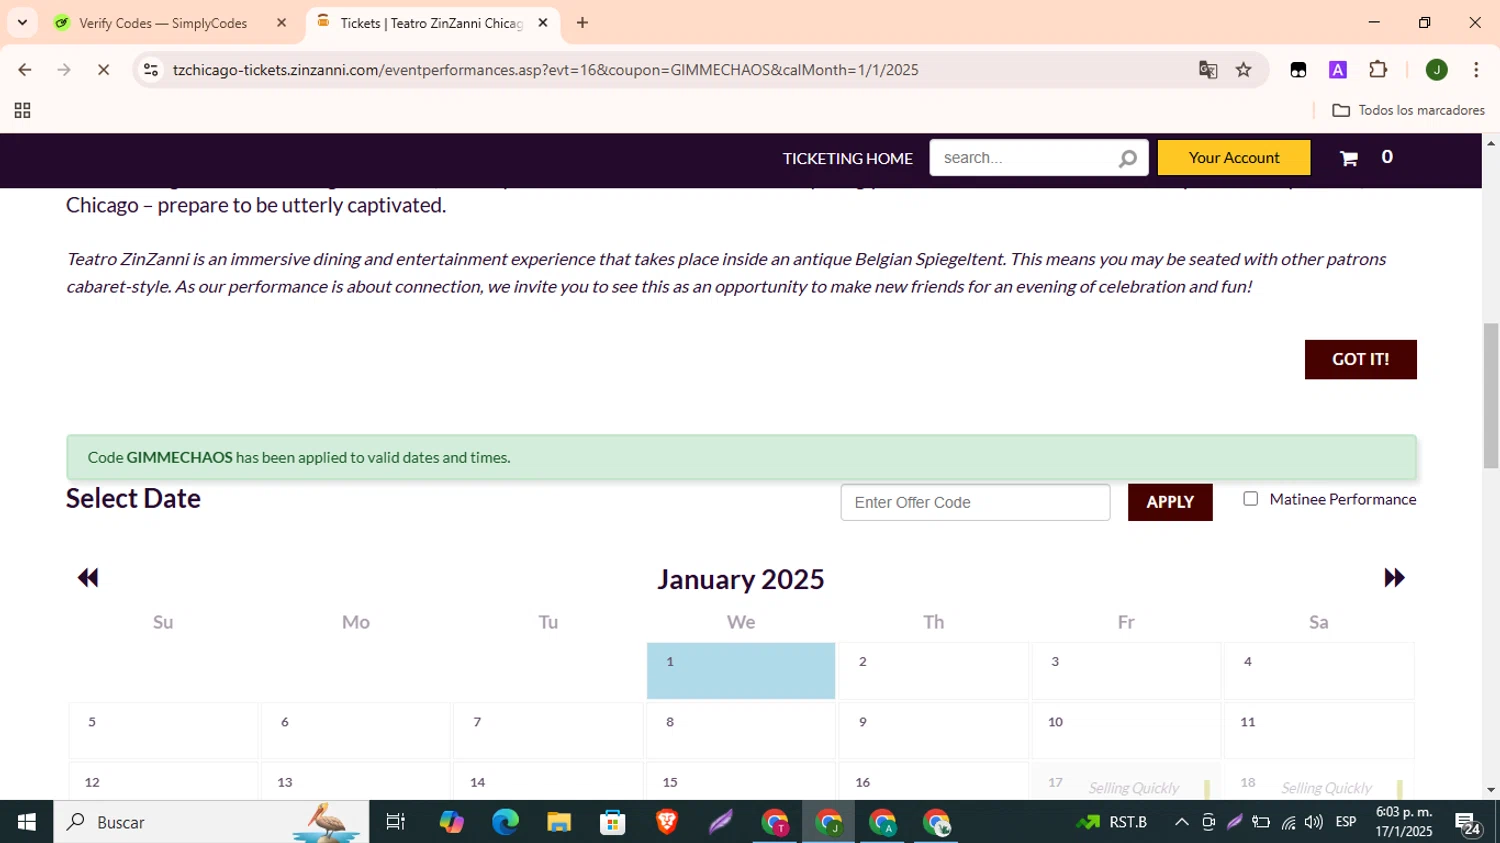Open the Chrome three-dot menu

(1476, 70)
